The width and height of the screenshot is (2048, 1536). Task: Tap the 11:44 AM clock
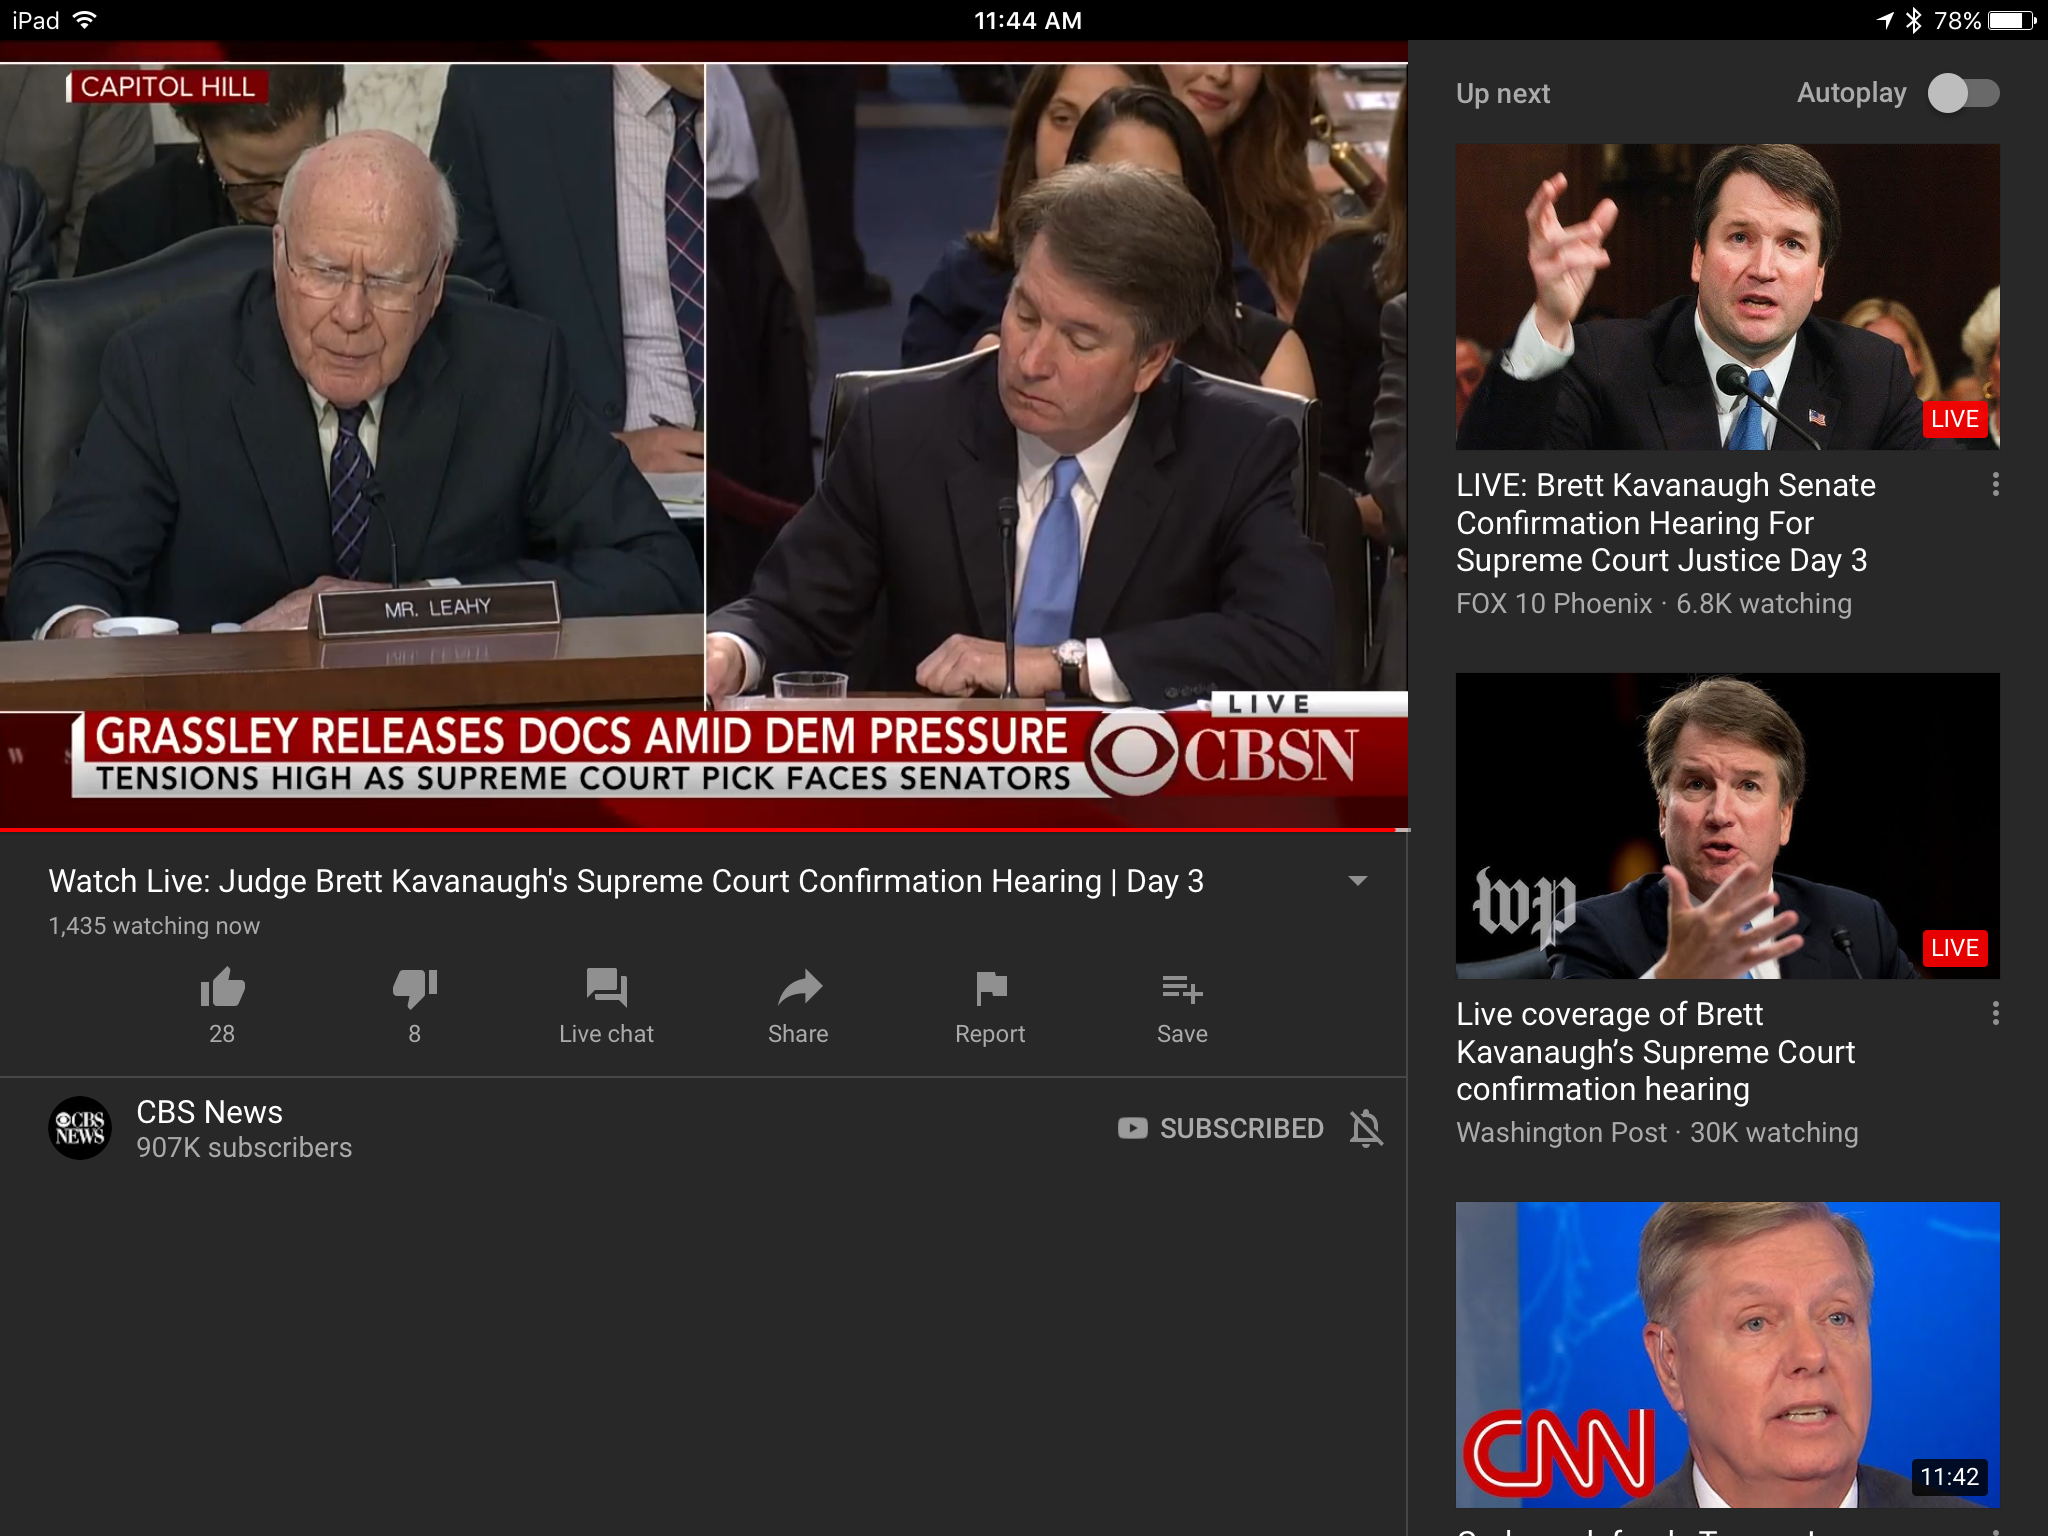click(1028, 21)
